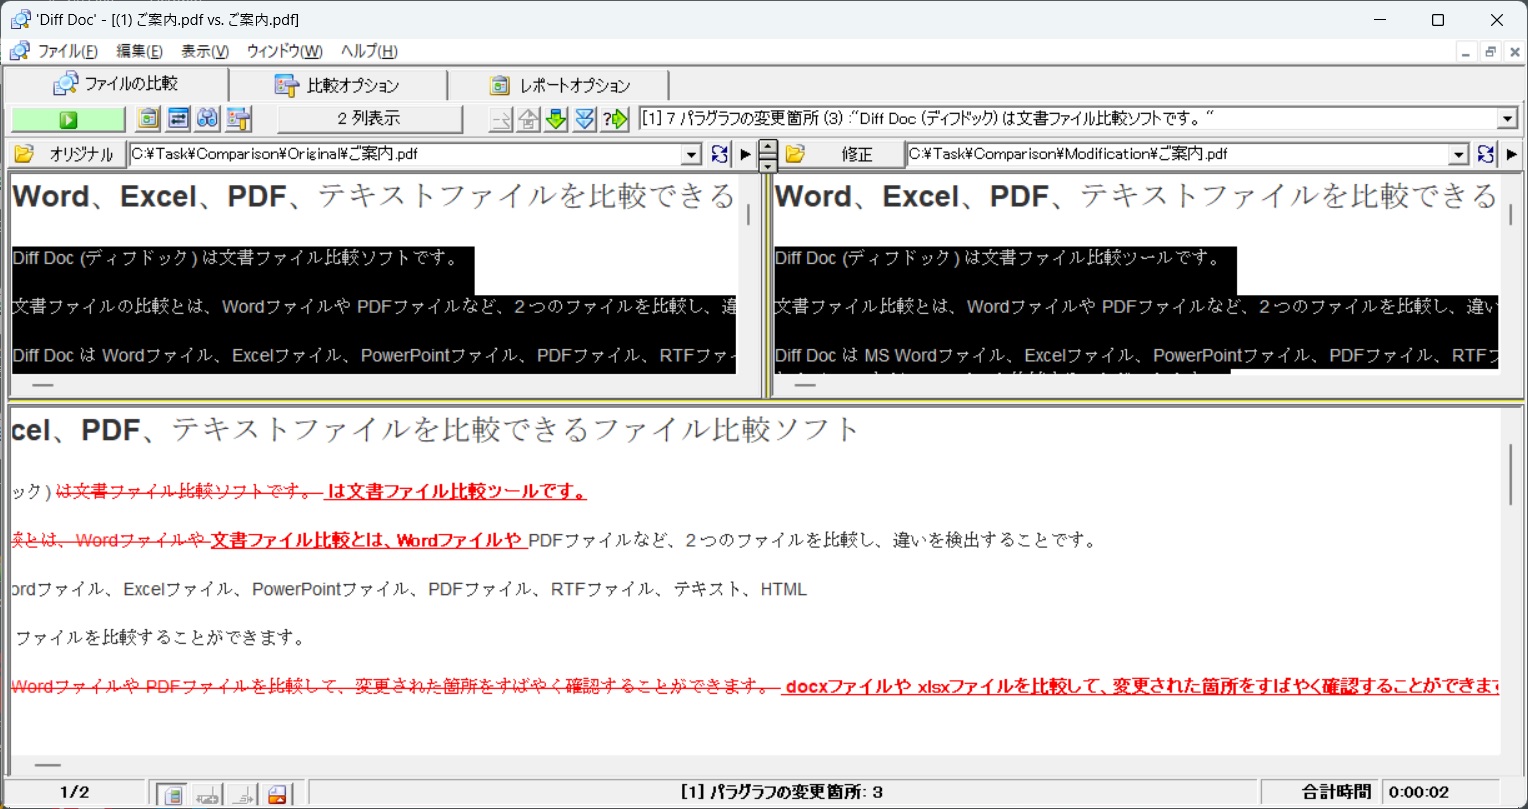1528x809 pixels.
Task: Jump to next difference with green down arrow
Action: pos(557,119)
